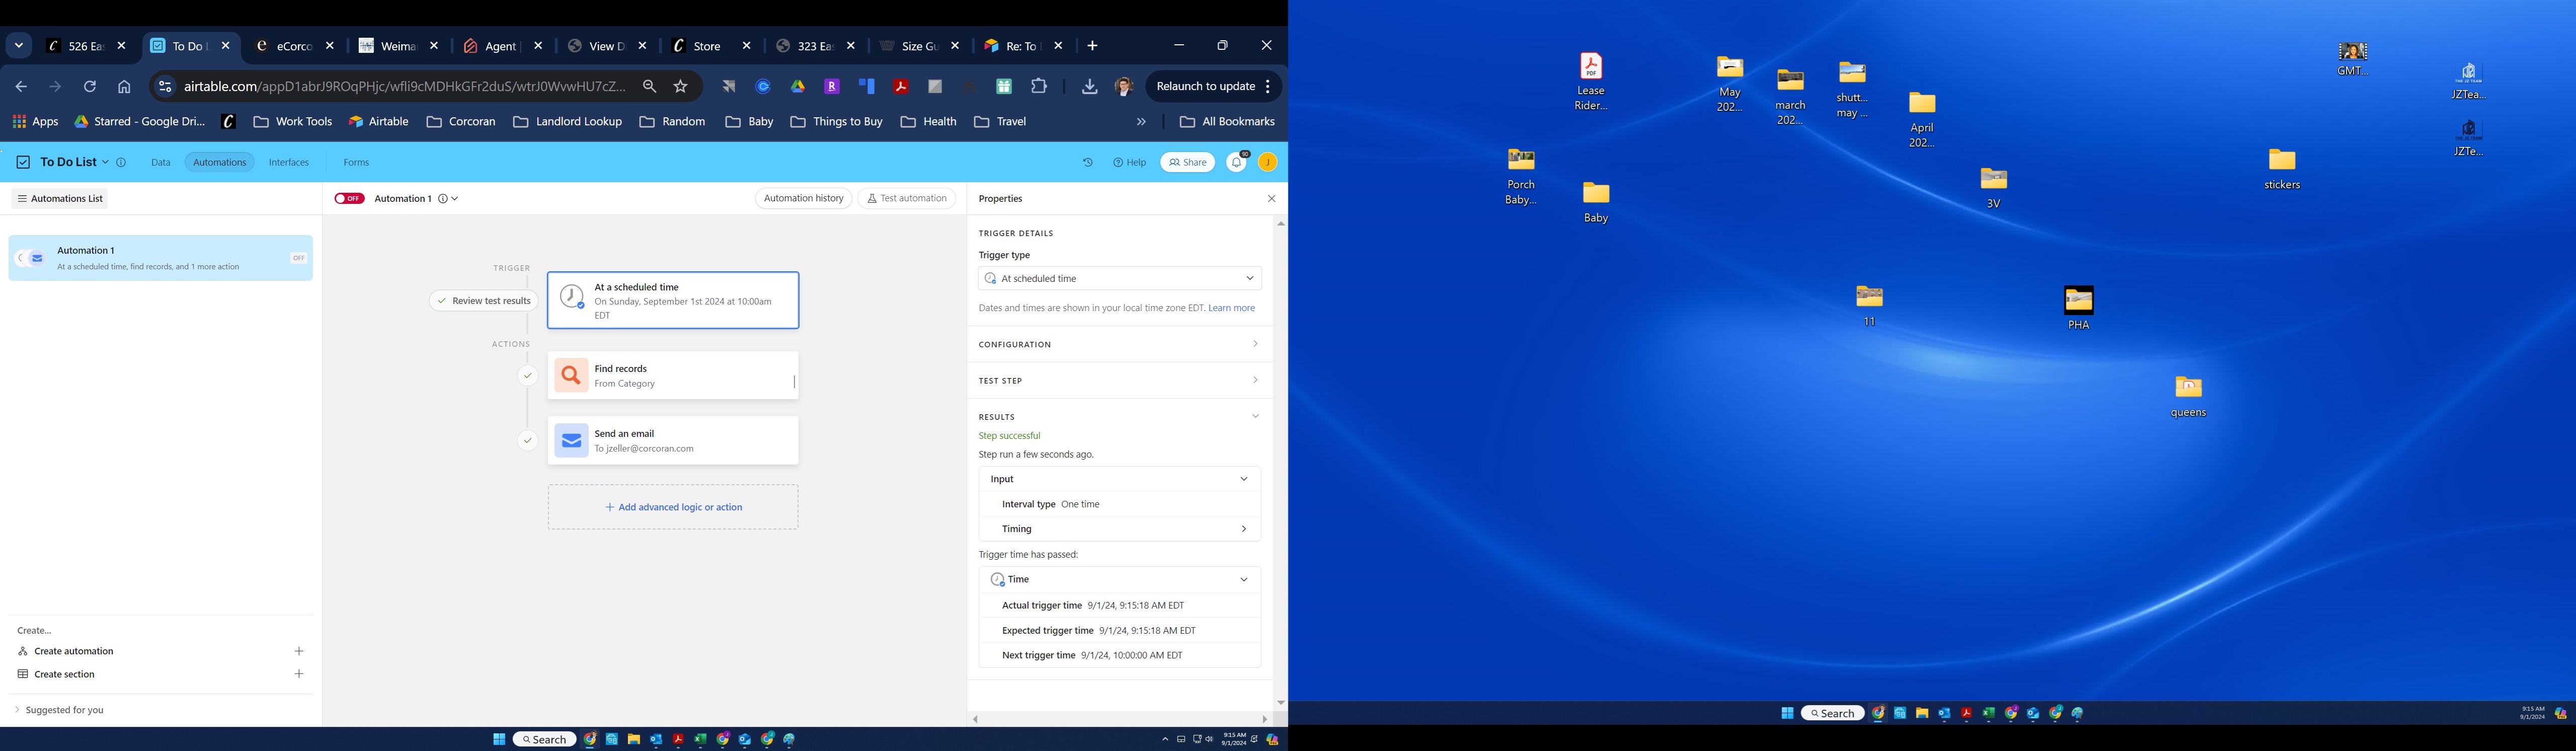The height and width of the screenshot is (751, 2576).
Task: Open the Learn more link
Action: tap(1231, 308)
